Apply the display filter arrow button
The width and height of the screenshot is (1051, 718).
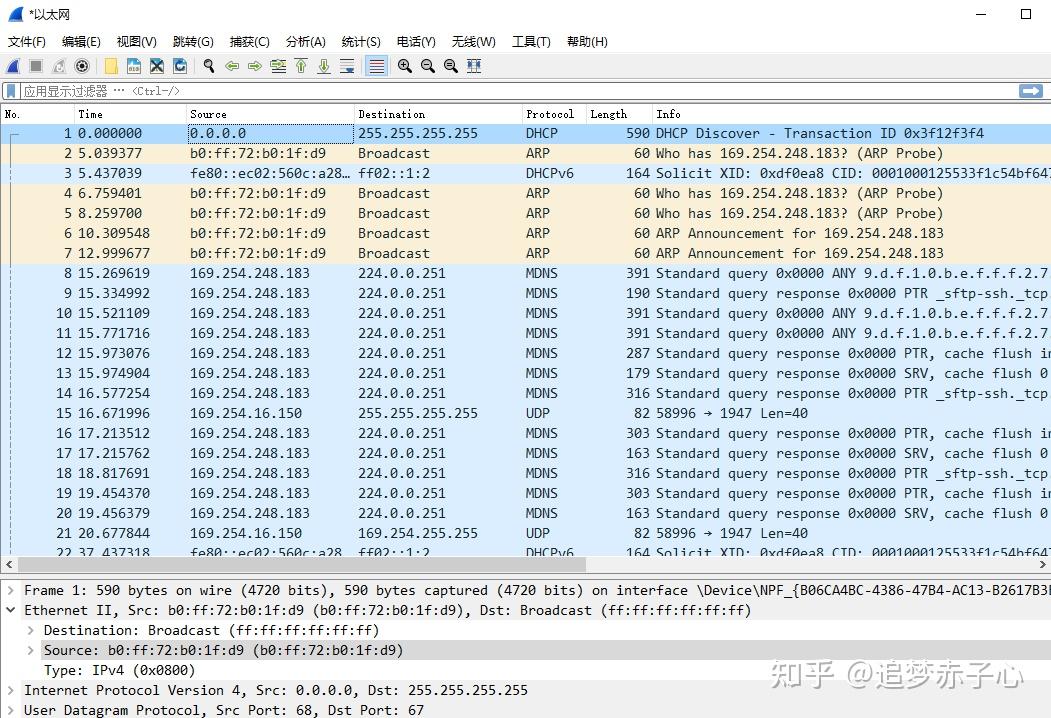[1030, 91]
